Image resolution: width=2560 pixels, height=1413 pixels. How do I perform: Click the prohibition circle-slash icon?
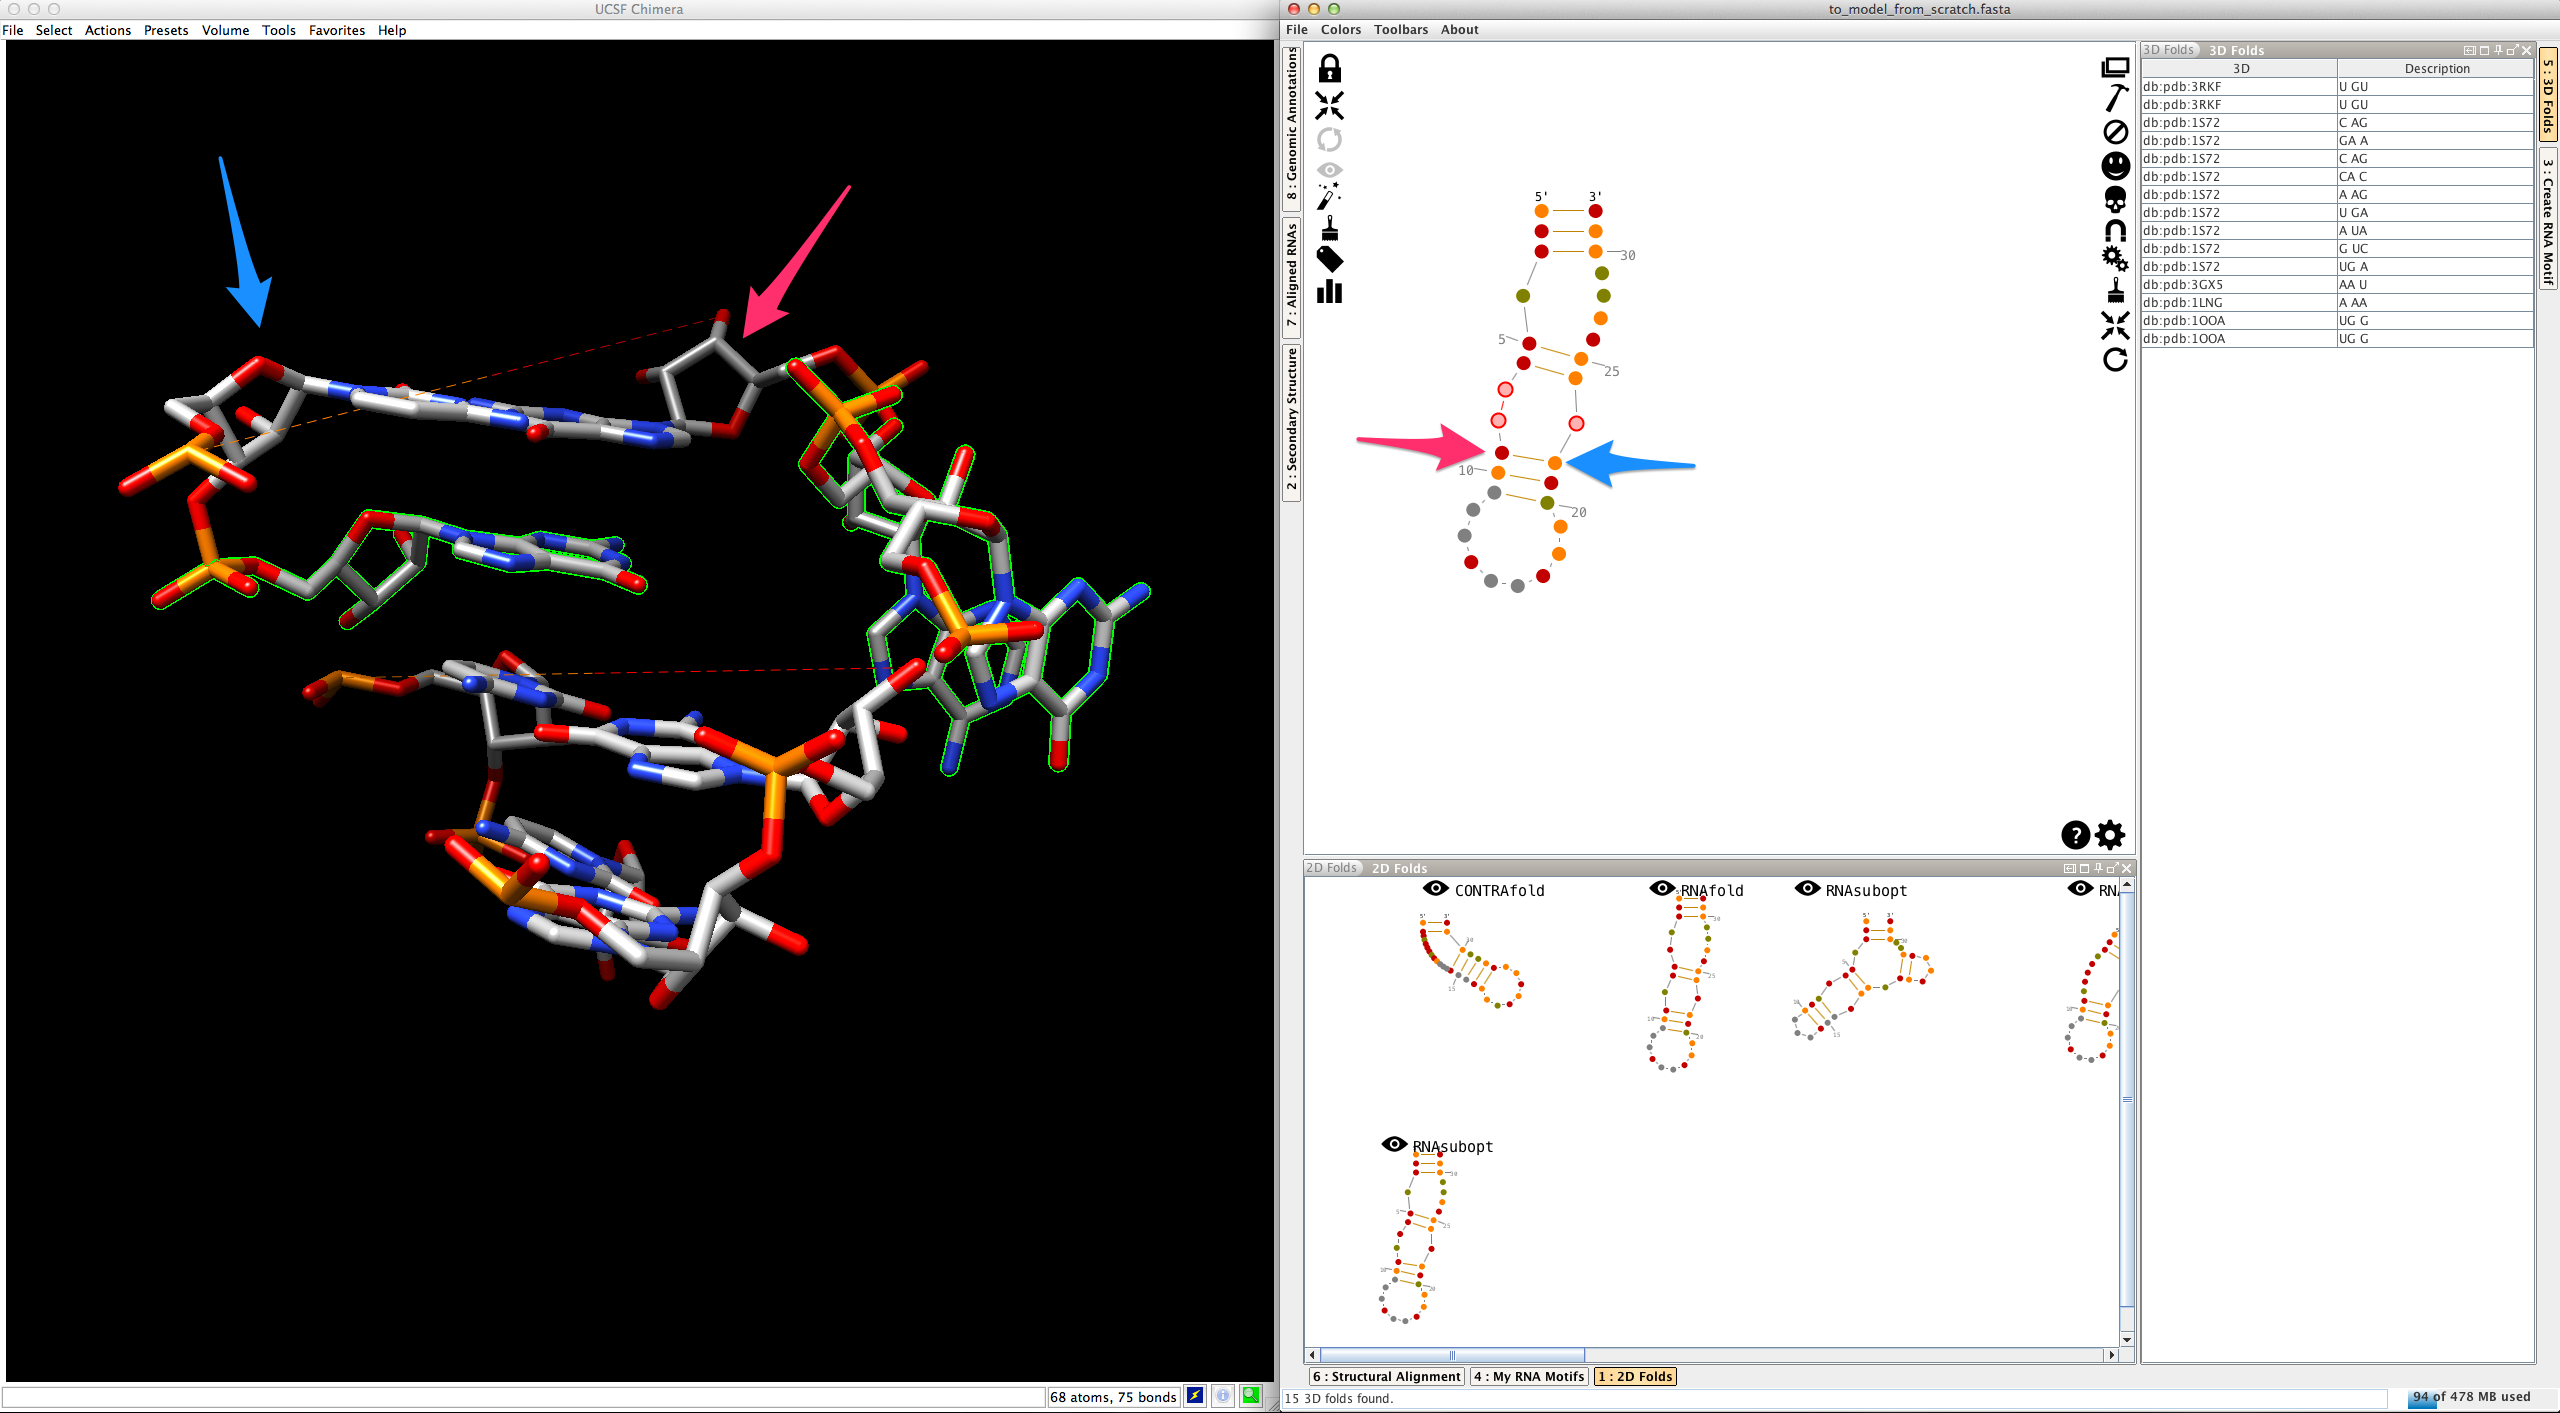click(x=2115, y=131)
